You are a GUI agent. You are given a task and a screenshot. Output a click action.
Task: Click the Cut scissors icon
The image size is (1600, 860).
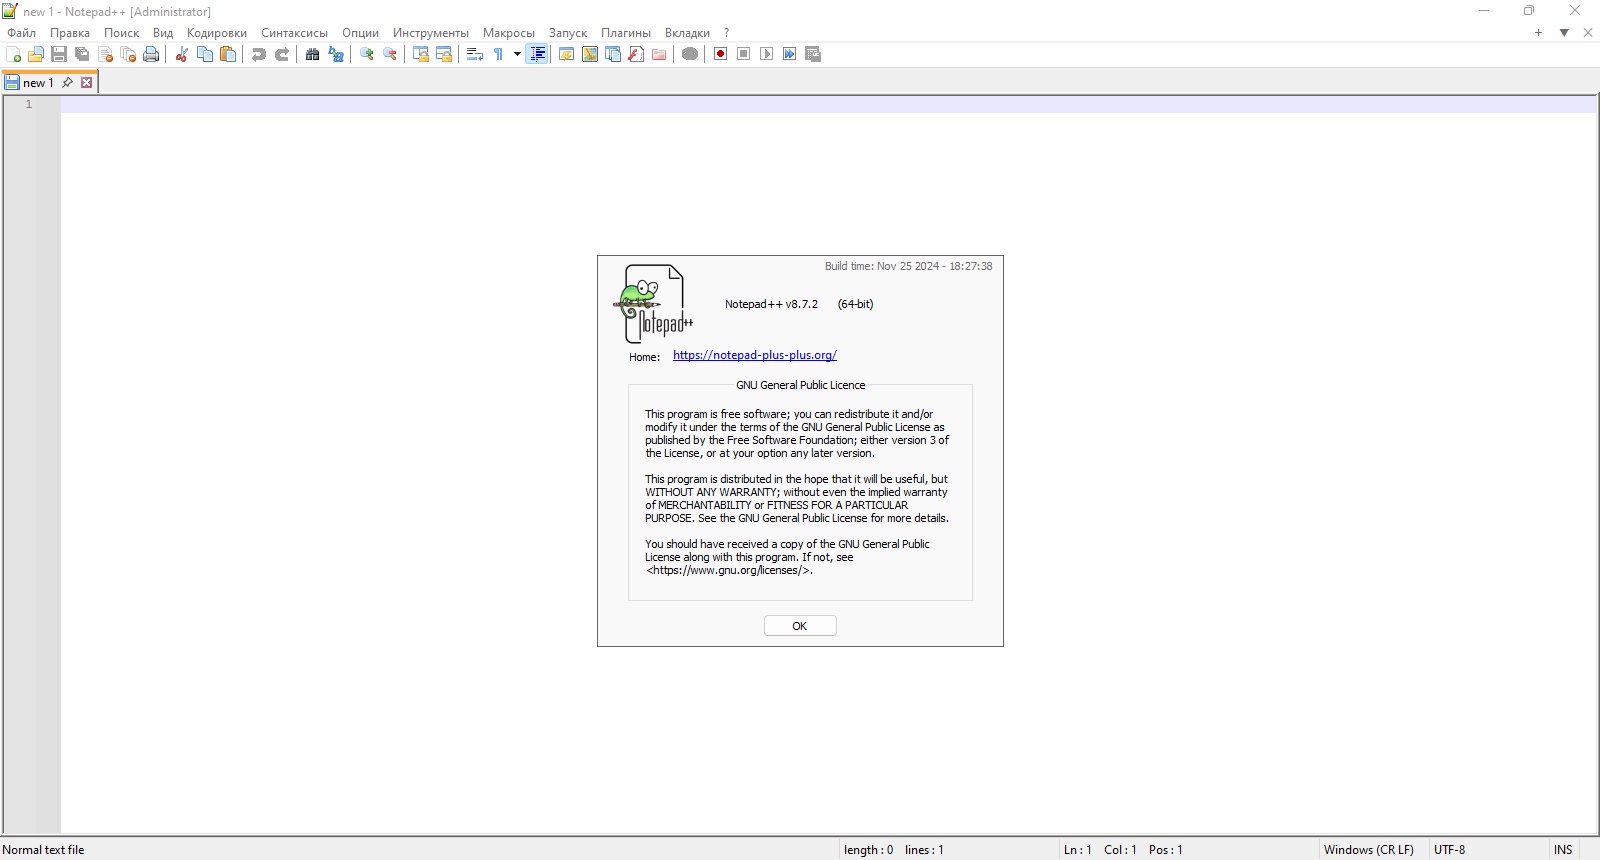(182, 54)
